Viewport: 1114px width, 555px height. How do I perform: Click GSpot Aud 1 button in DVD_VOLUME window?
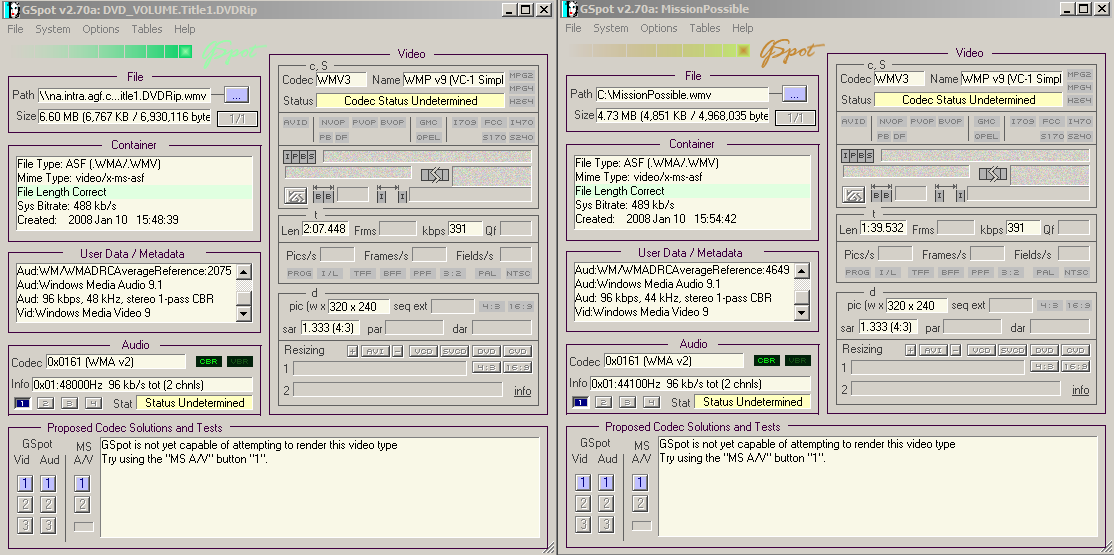point(48,484)
